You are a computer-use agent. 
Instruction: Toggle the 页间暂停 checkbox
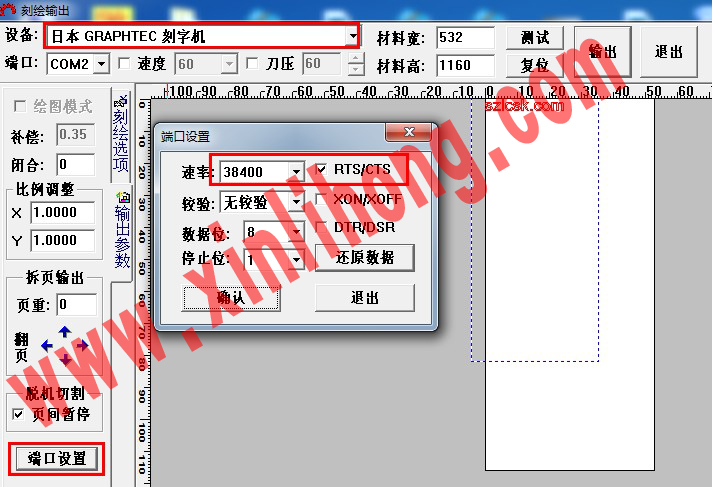pos(17,413)
